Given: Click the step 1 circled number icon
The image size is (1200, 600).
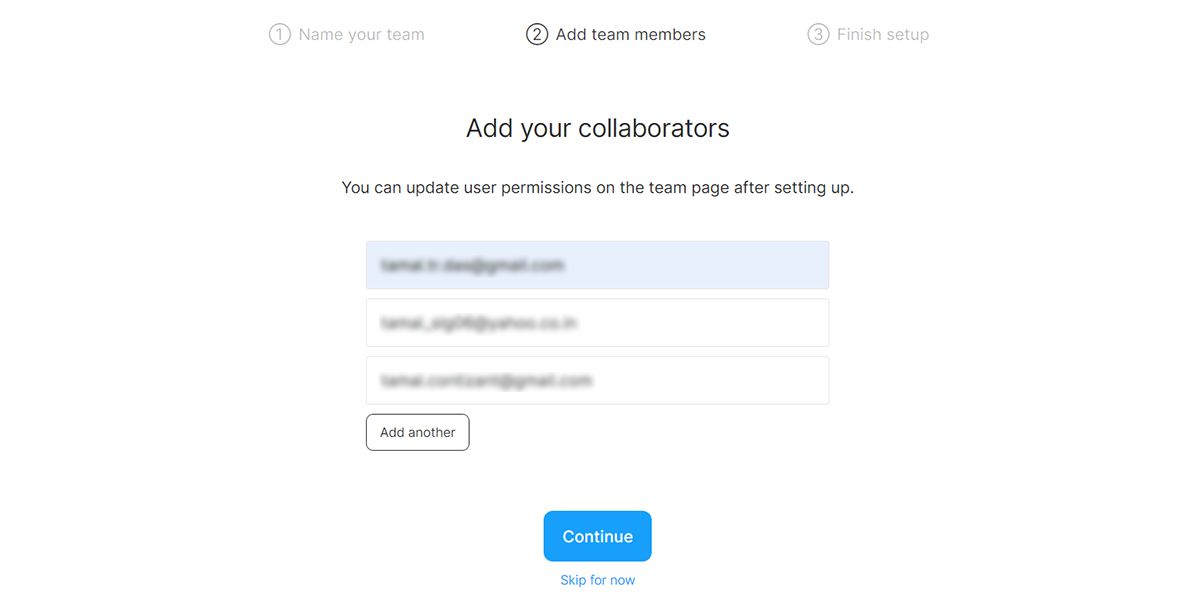Looking at the screenshot, I should (279, 35).
